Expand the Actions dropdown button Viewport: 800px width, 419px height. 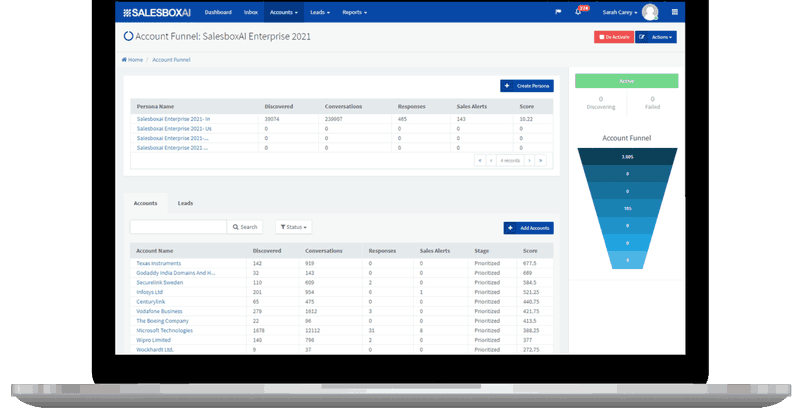click(656, 37)
